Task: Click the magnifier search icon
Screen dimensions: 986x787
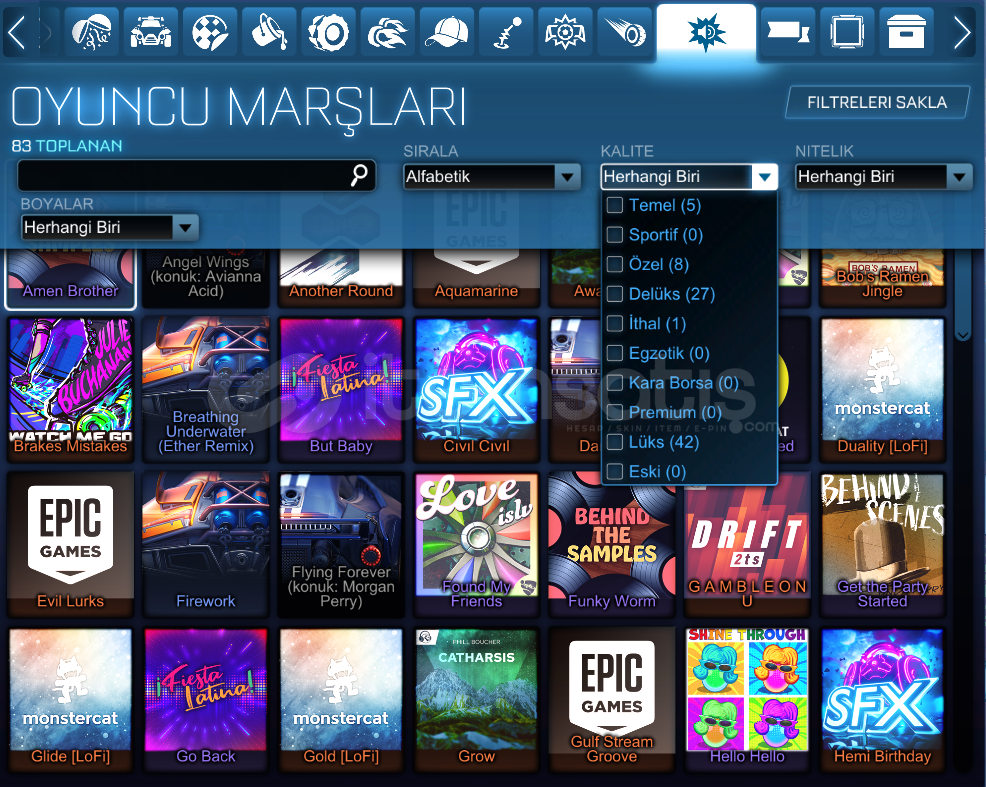Action: point(359,175)
